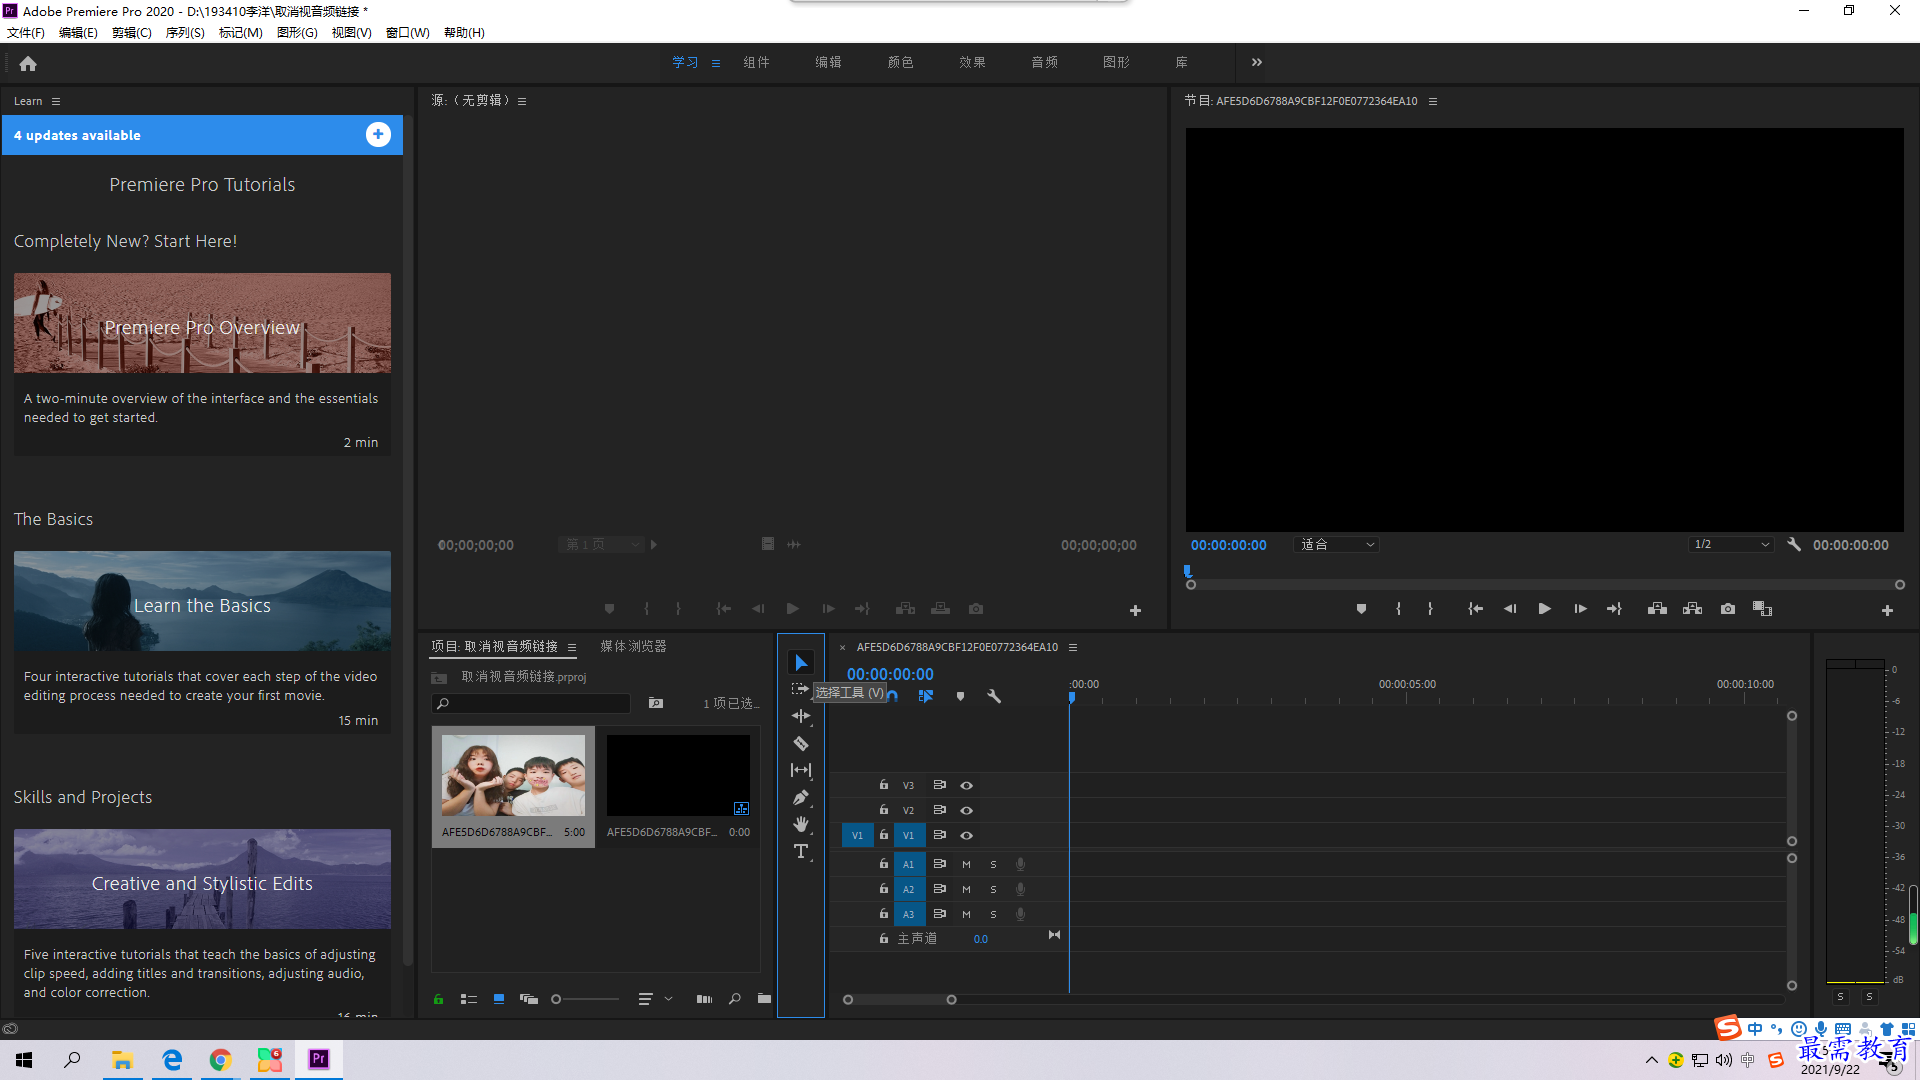Open the 序列(S) menu

click(185, 32)
